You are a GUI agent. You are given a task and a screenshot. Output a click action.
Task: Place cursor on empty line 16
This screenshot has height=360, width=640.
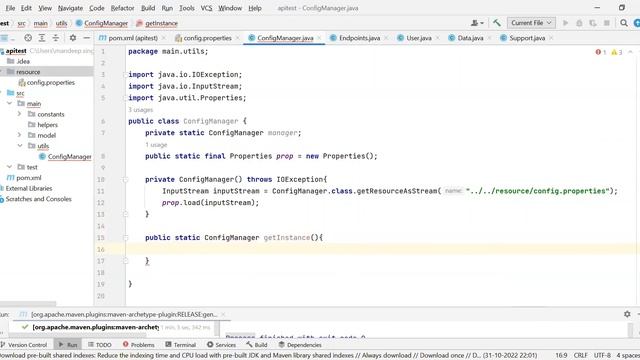coord(382,249)
